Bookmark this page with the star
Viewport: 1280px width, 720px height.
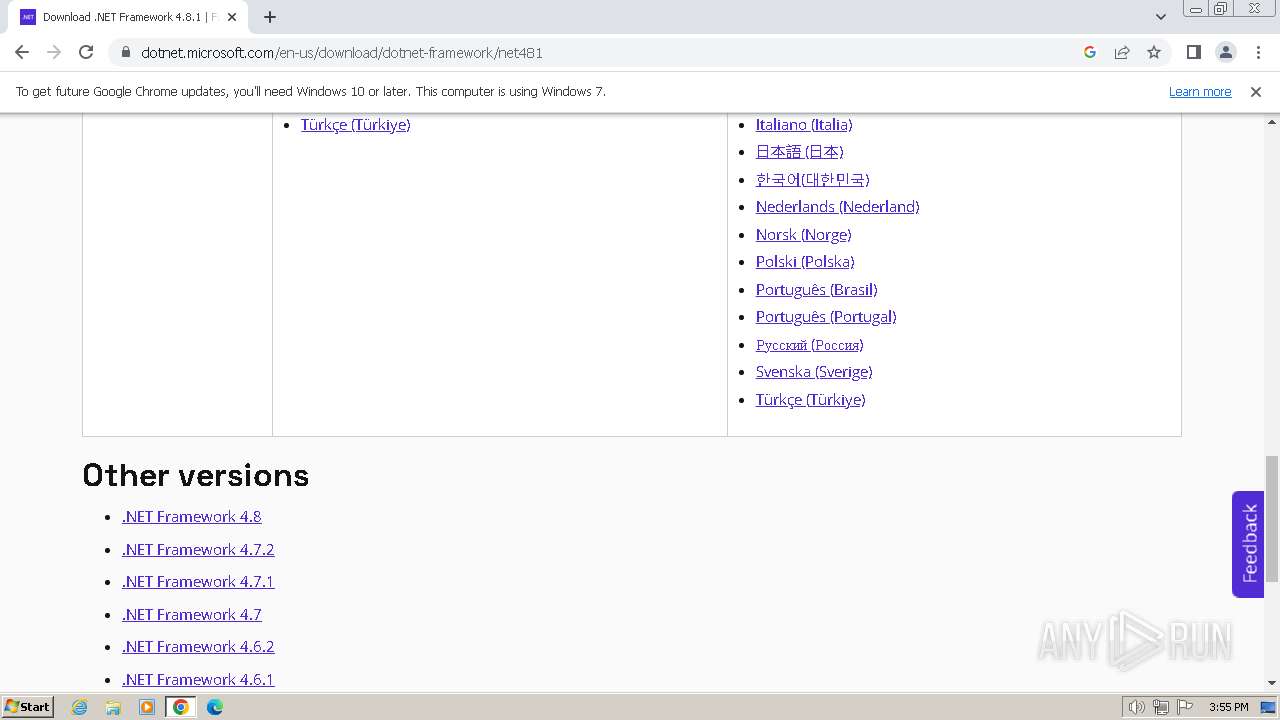(x=1154, y=52)
